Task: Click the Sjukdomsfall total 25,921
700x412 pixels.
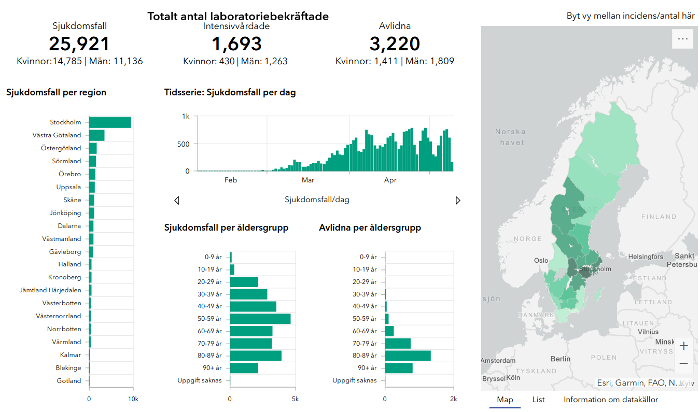Action: point(79,44)
